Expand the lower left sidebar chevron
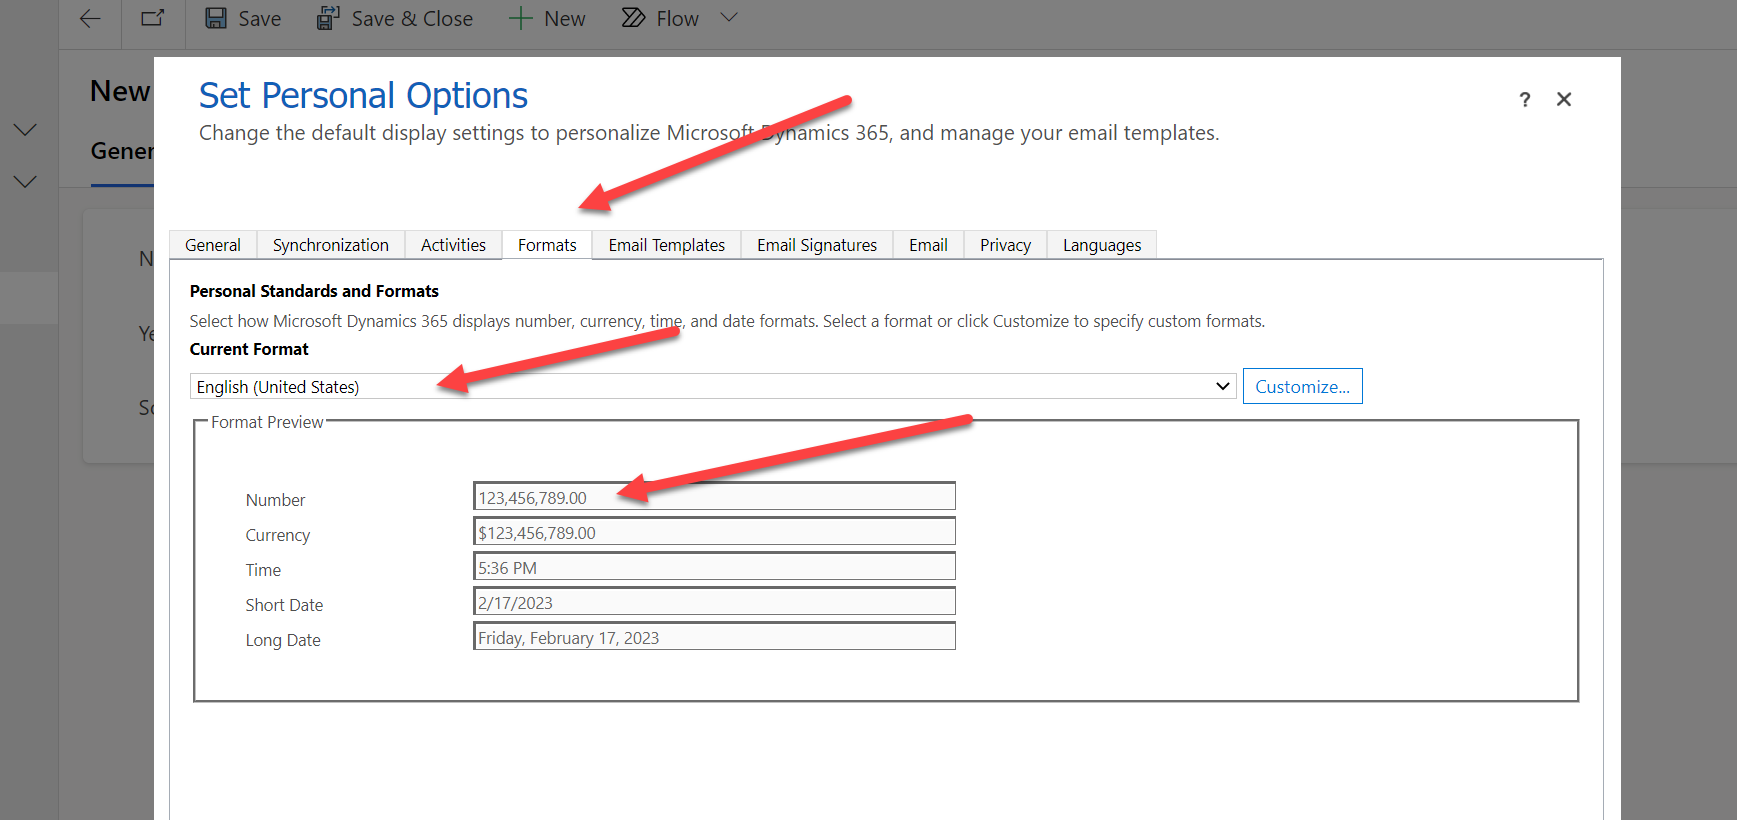This screenshot has width=1737, height=820. 25,182
